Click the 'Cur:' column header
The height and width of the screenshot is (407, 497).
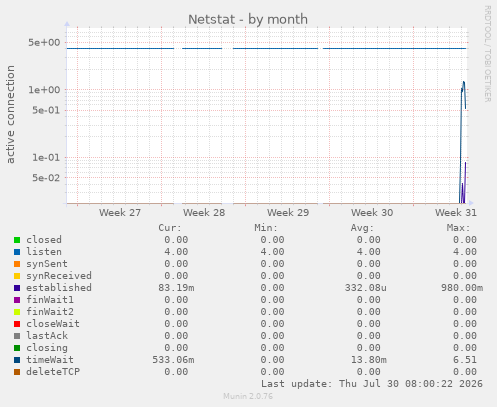tap(170, 228)
